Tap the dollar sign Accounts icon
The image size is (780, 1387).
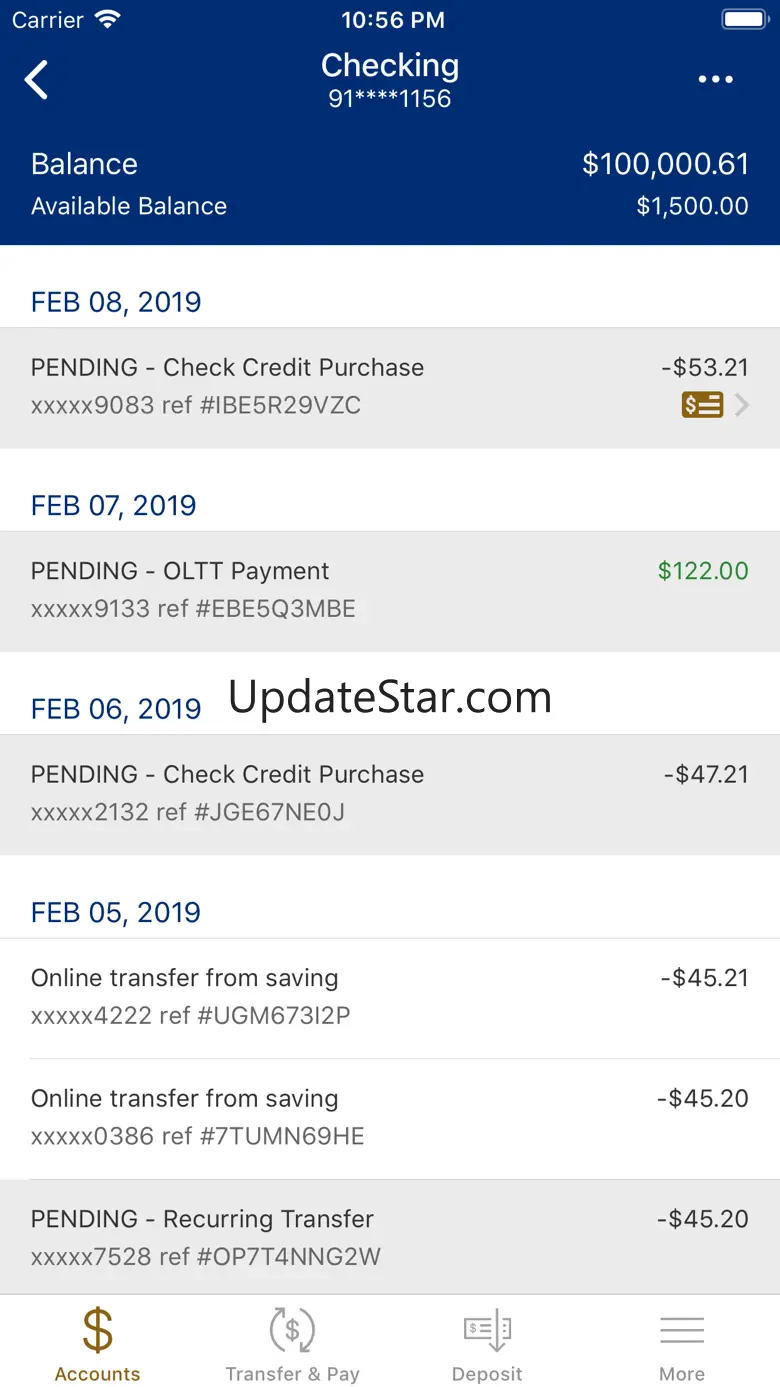(97, 1331)
